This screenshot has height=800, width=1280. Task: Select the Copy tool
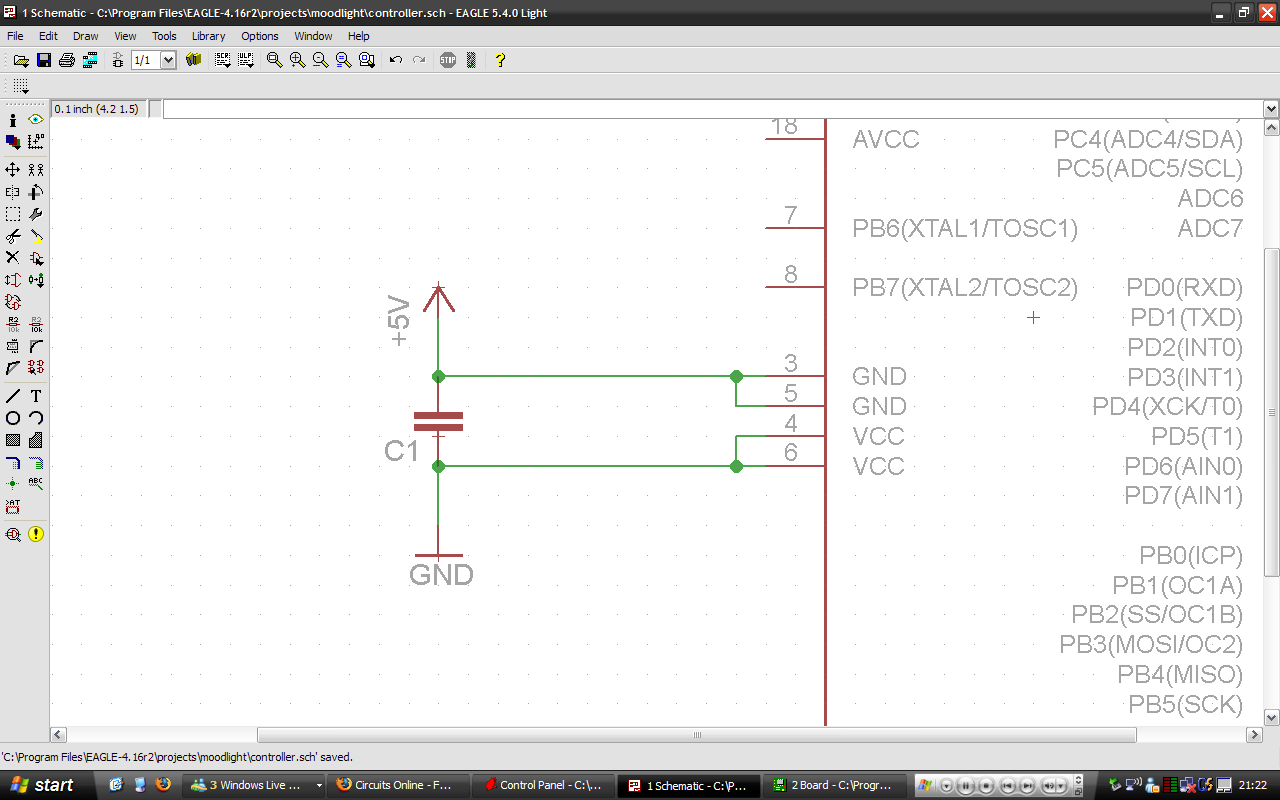pos(36,170)
